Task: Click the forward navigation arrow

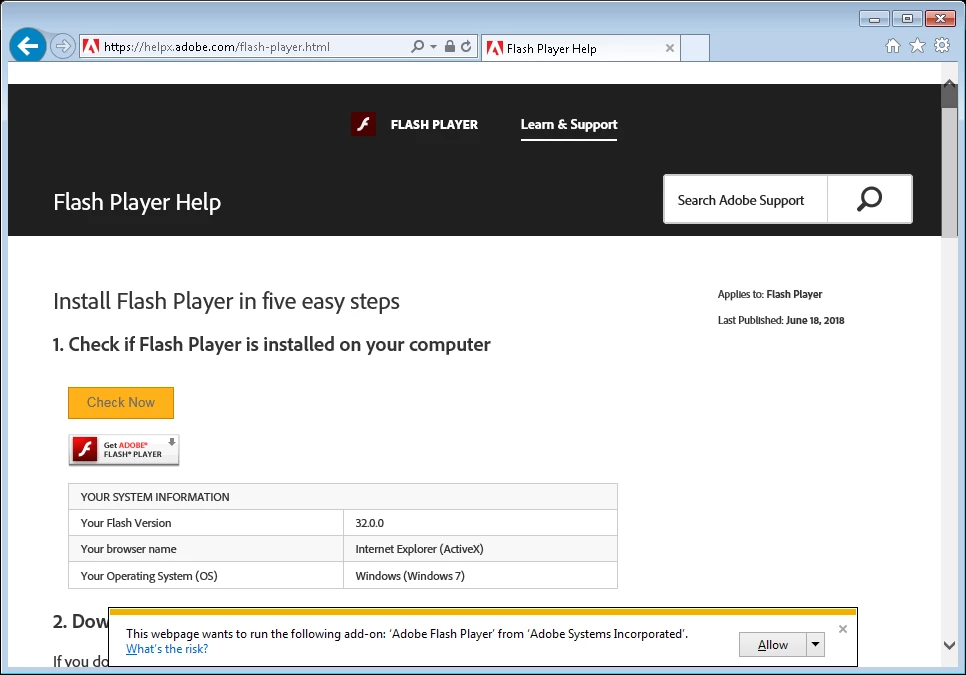Action: (x=62, y=46)
